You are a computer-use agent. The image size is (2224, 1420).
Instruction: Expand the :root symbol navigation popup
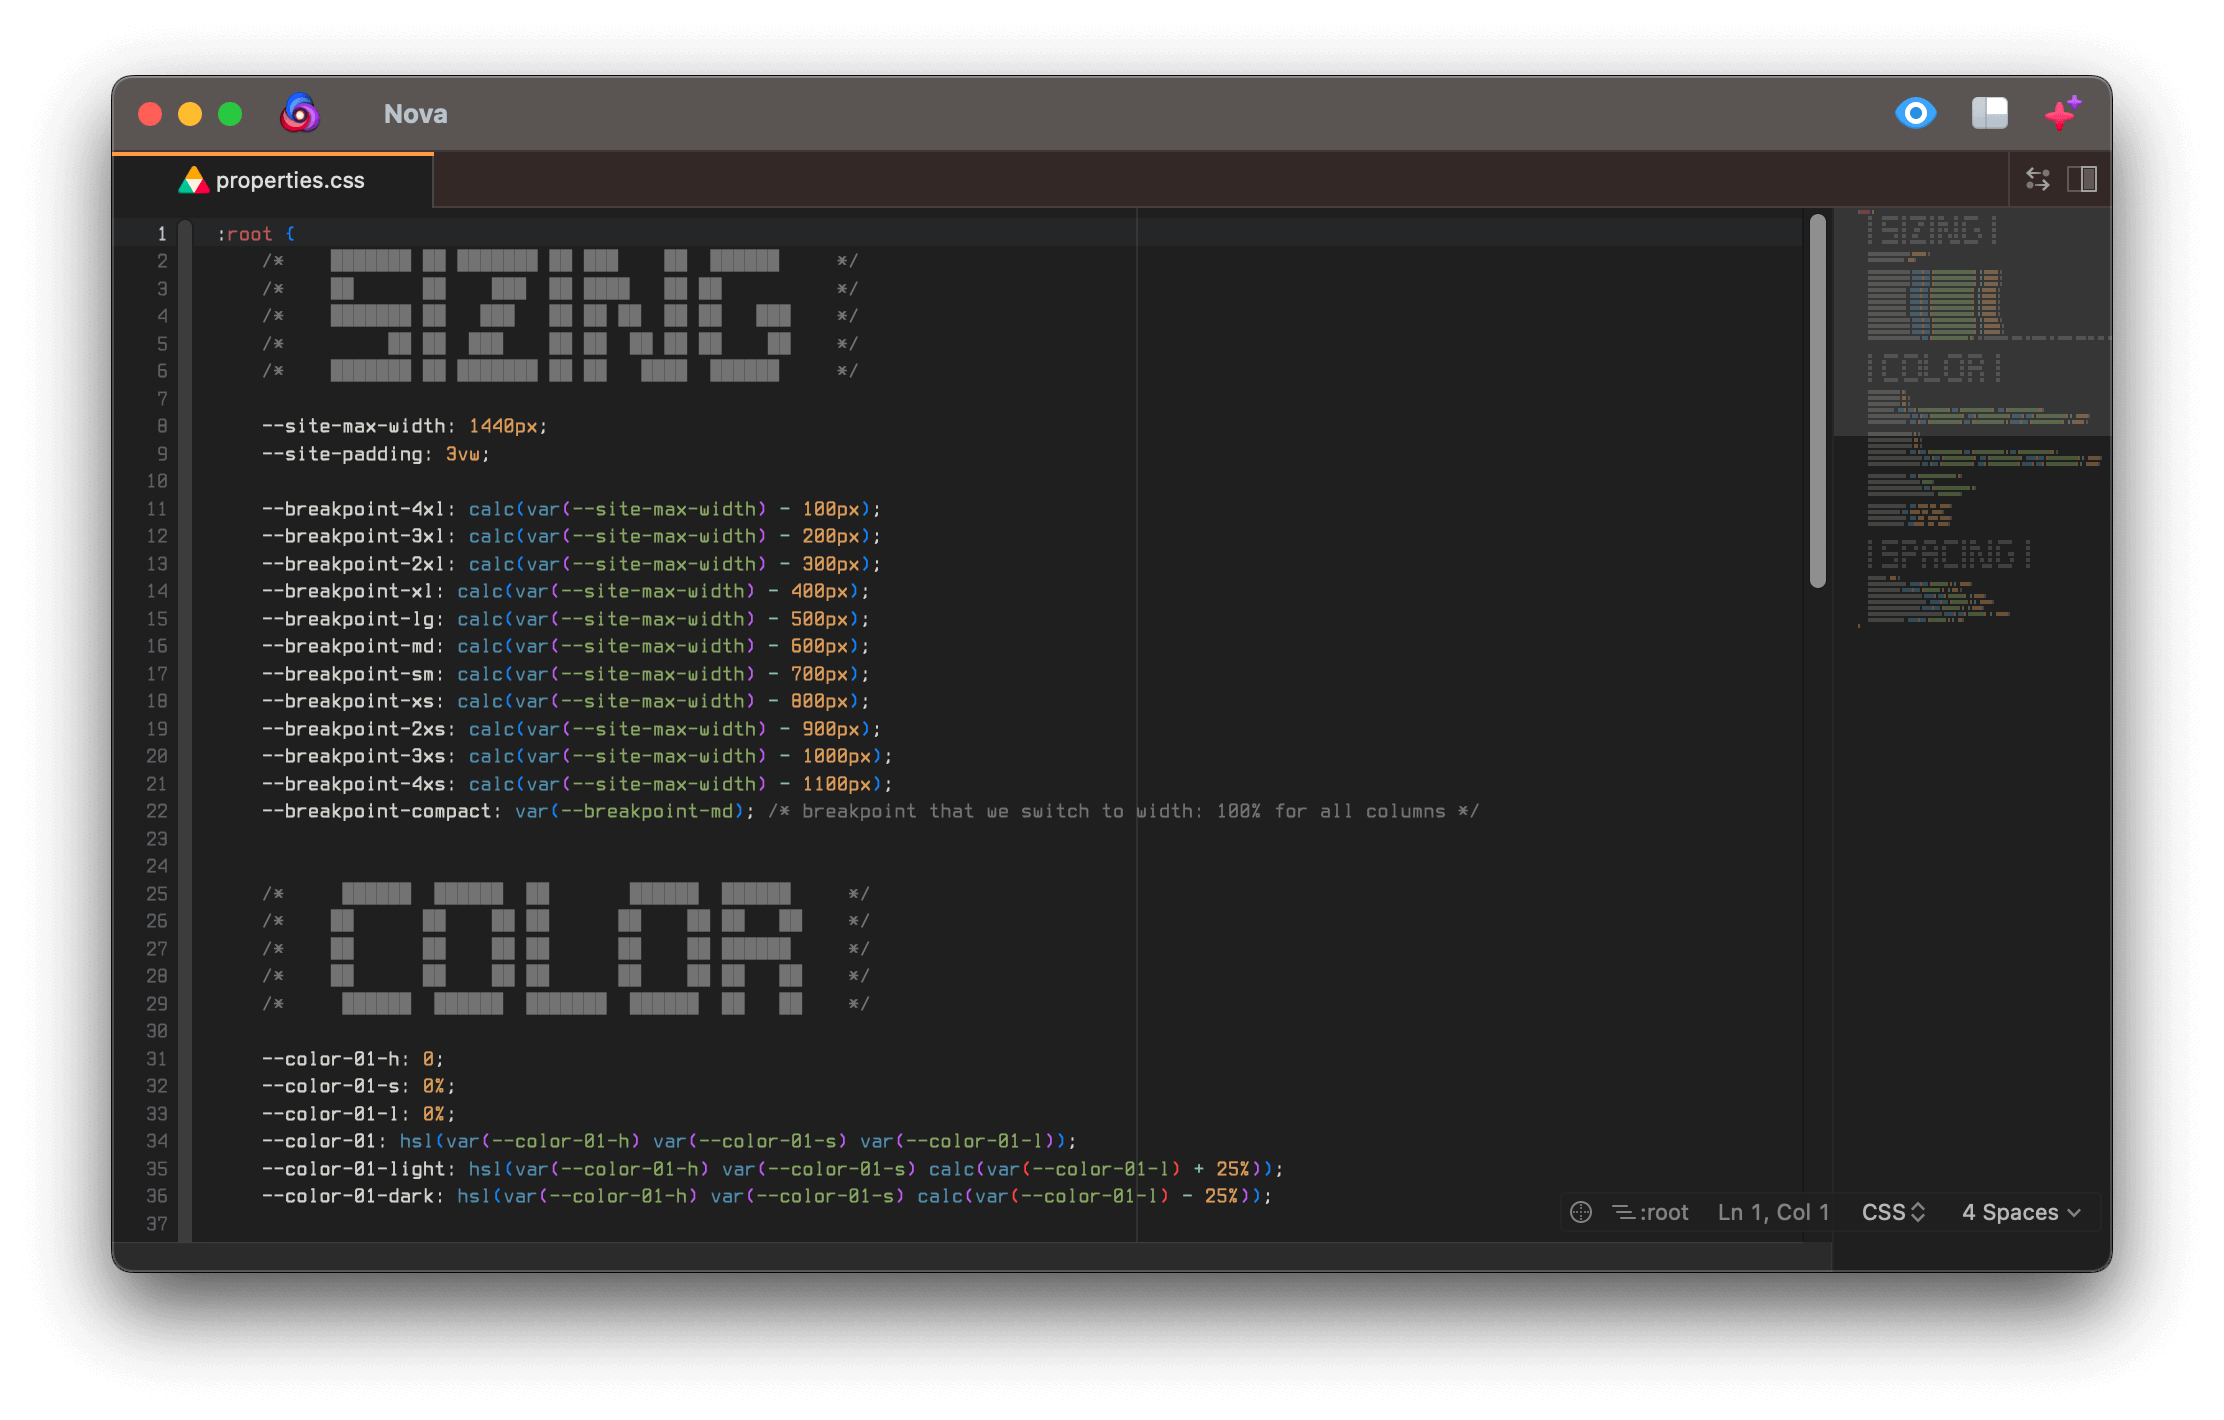[x=1663, y=1212]
